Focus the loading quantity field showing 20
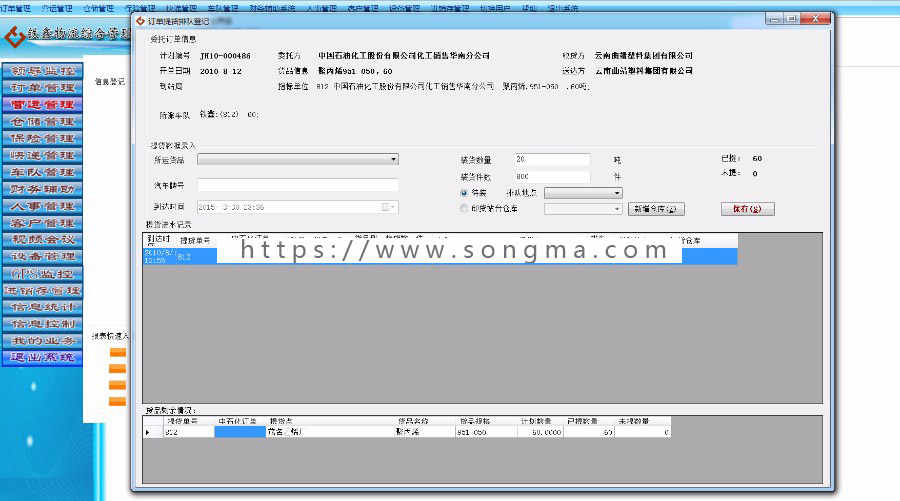Image resolution: width=900 pixels, height=501 pixels. [552, 160]
